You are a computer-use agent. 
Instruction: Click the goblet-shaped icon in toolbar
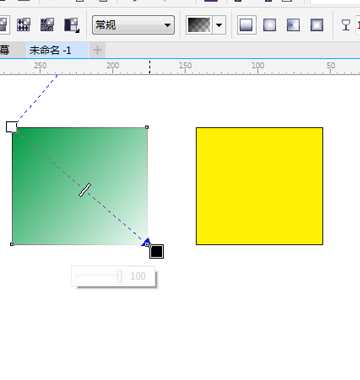click(x=346, y=25)
